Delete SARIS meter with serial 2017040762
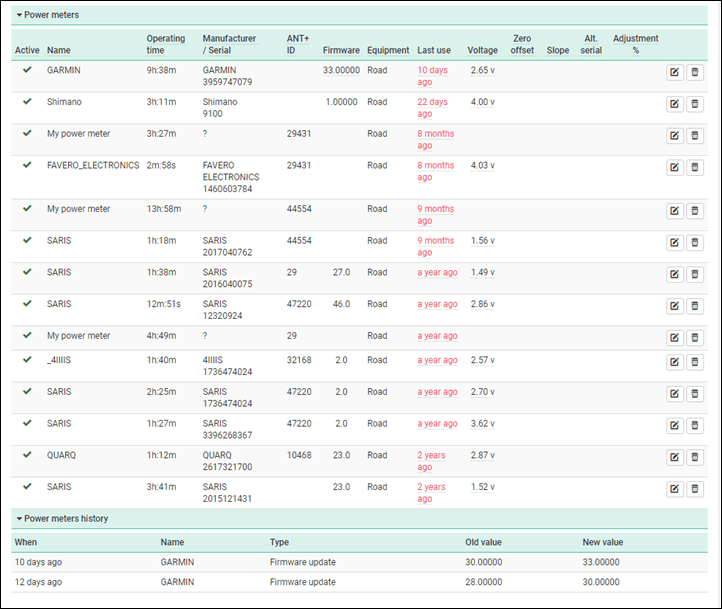The height and width of the screenshot is (609, 722). (695, 243)
